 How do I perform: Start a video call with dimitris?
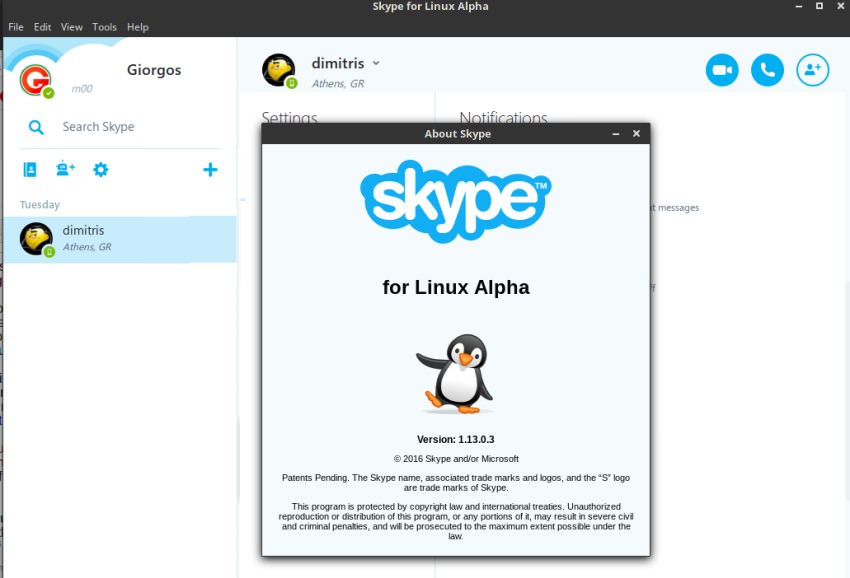pos(721,70)
